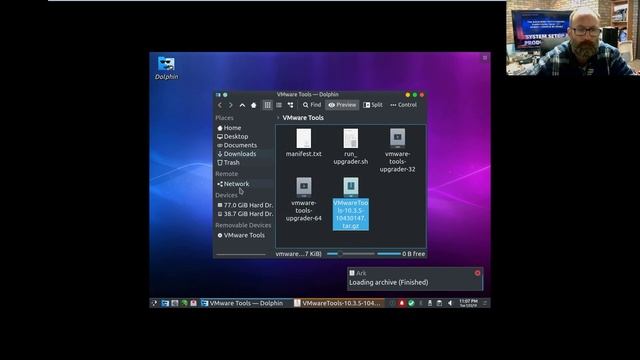This screenshot has height=360, width=640.
Task: Split the Dolphin view
Action: [373, 105]
